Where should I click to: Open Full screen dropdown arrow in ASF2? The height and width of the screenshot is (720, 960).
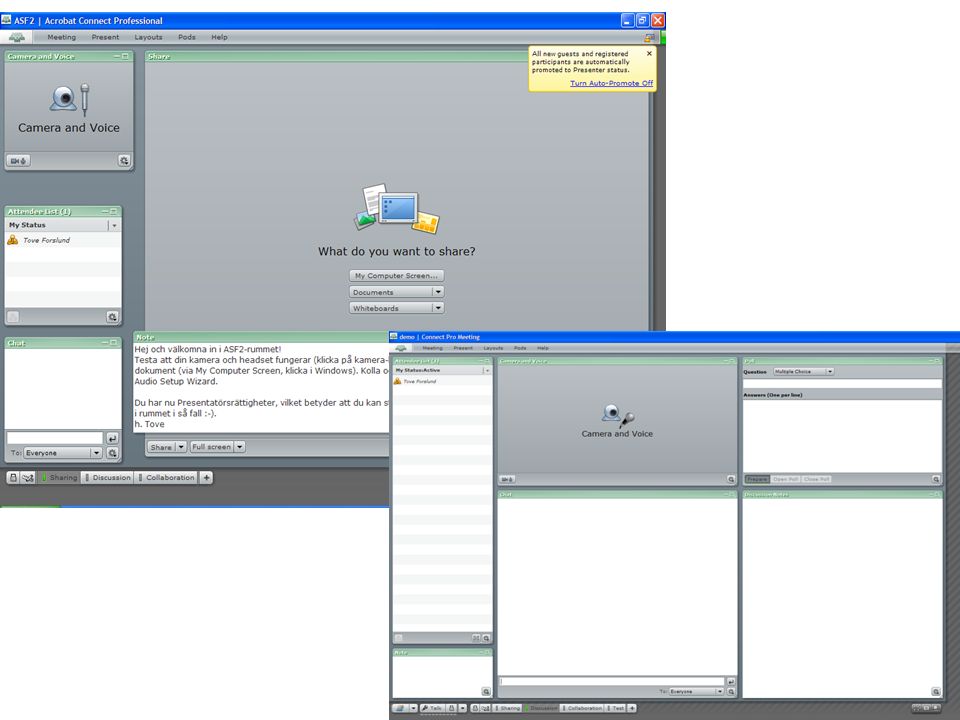[x=240, y=447]
